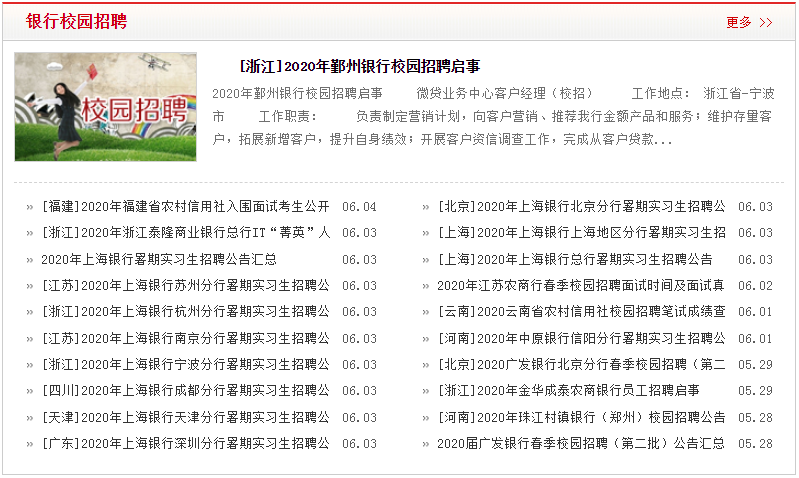Select 上海银行杭州分行暑期实习生招聘 link
Viewport: 799px width, 478px height.
point(185,312)
